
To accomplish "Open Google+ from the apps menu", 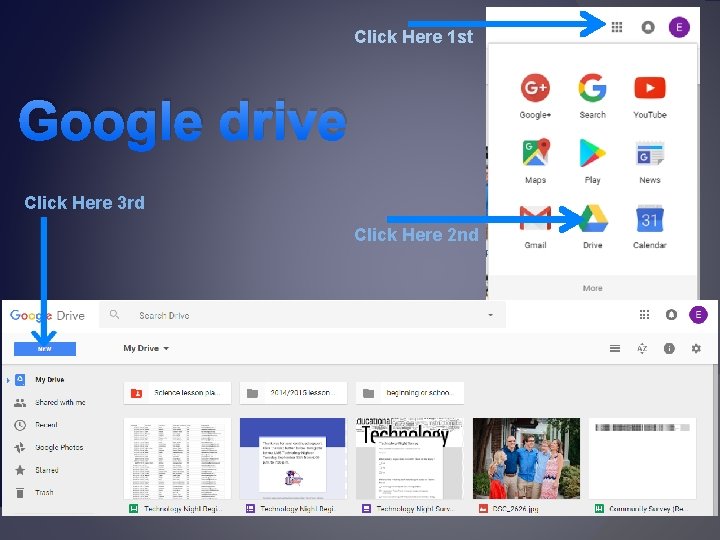I will pyautogui.click(x=535, y=96).
